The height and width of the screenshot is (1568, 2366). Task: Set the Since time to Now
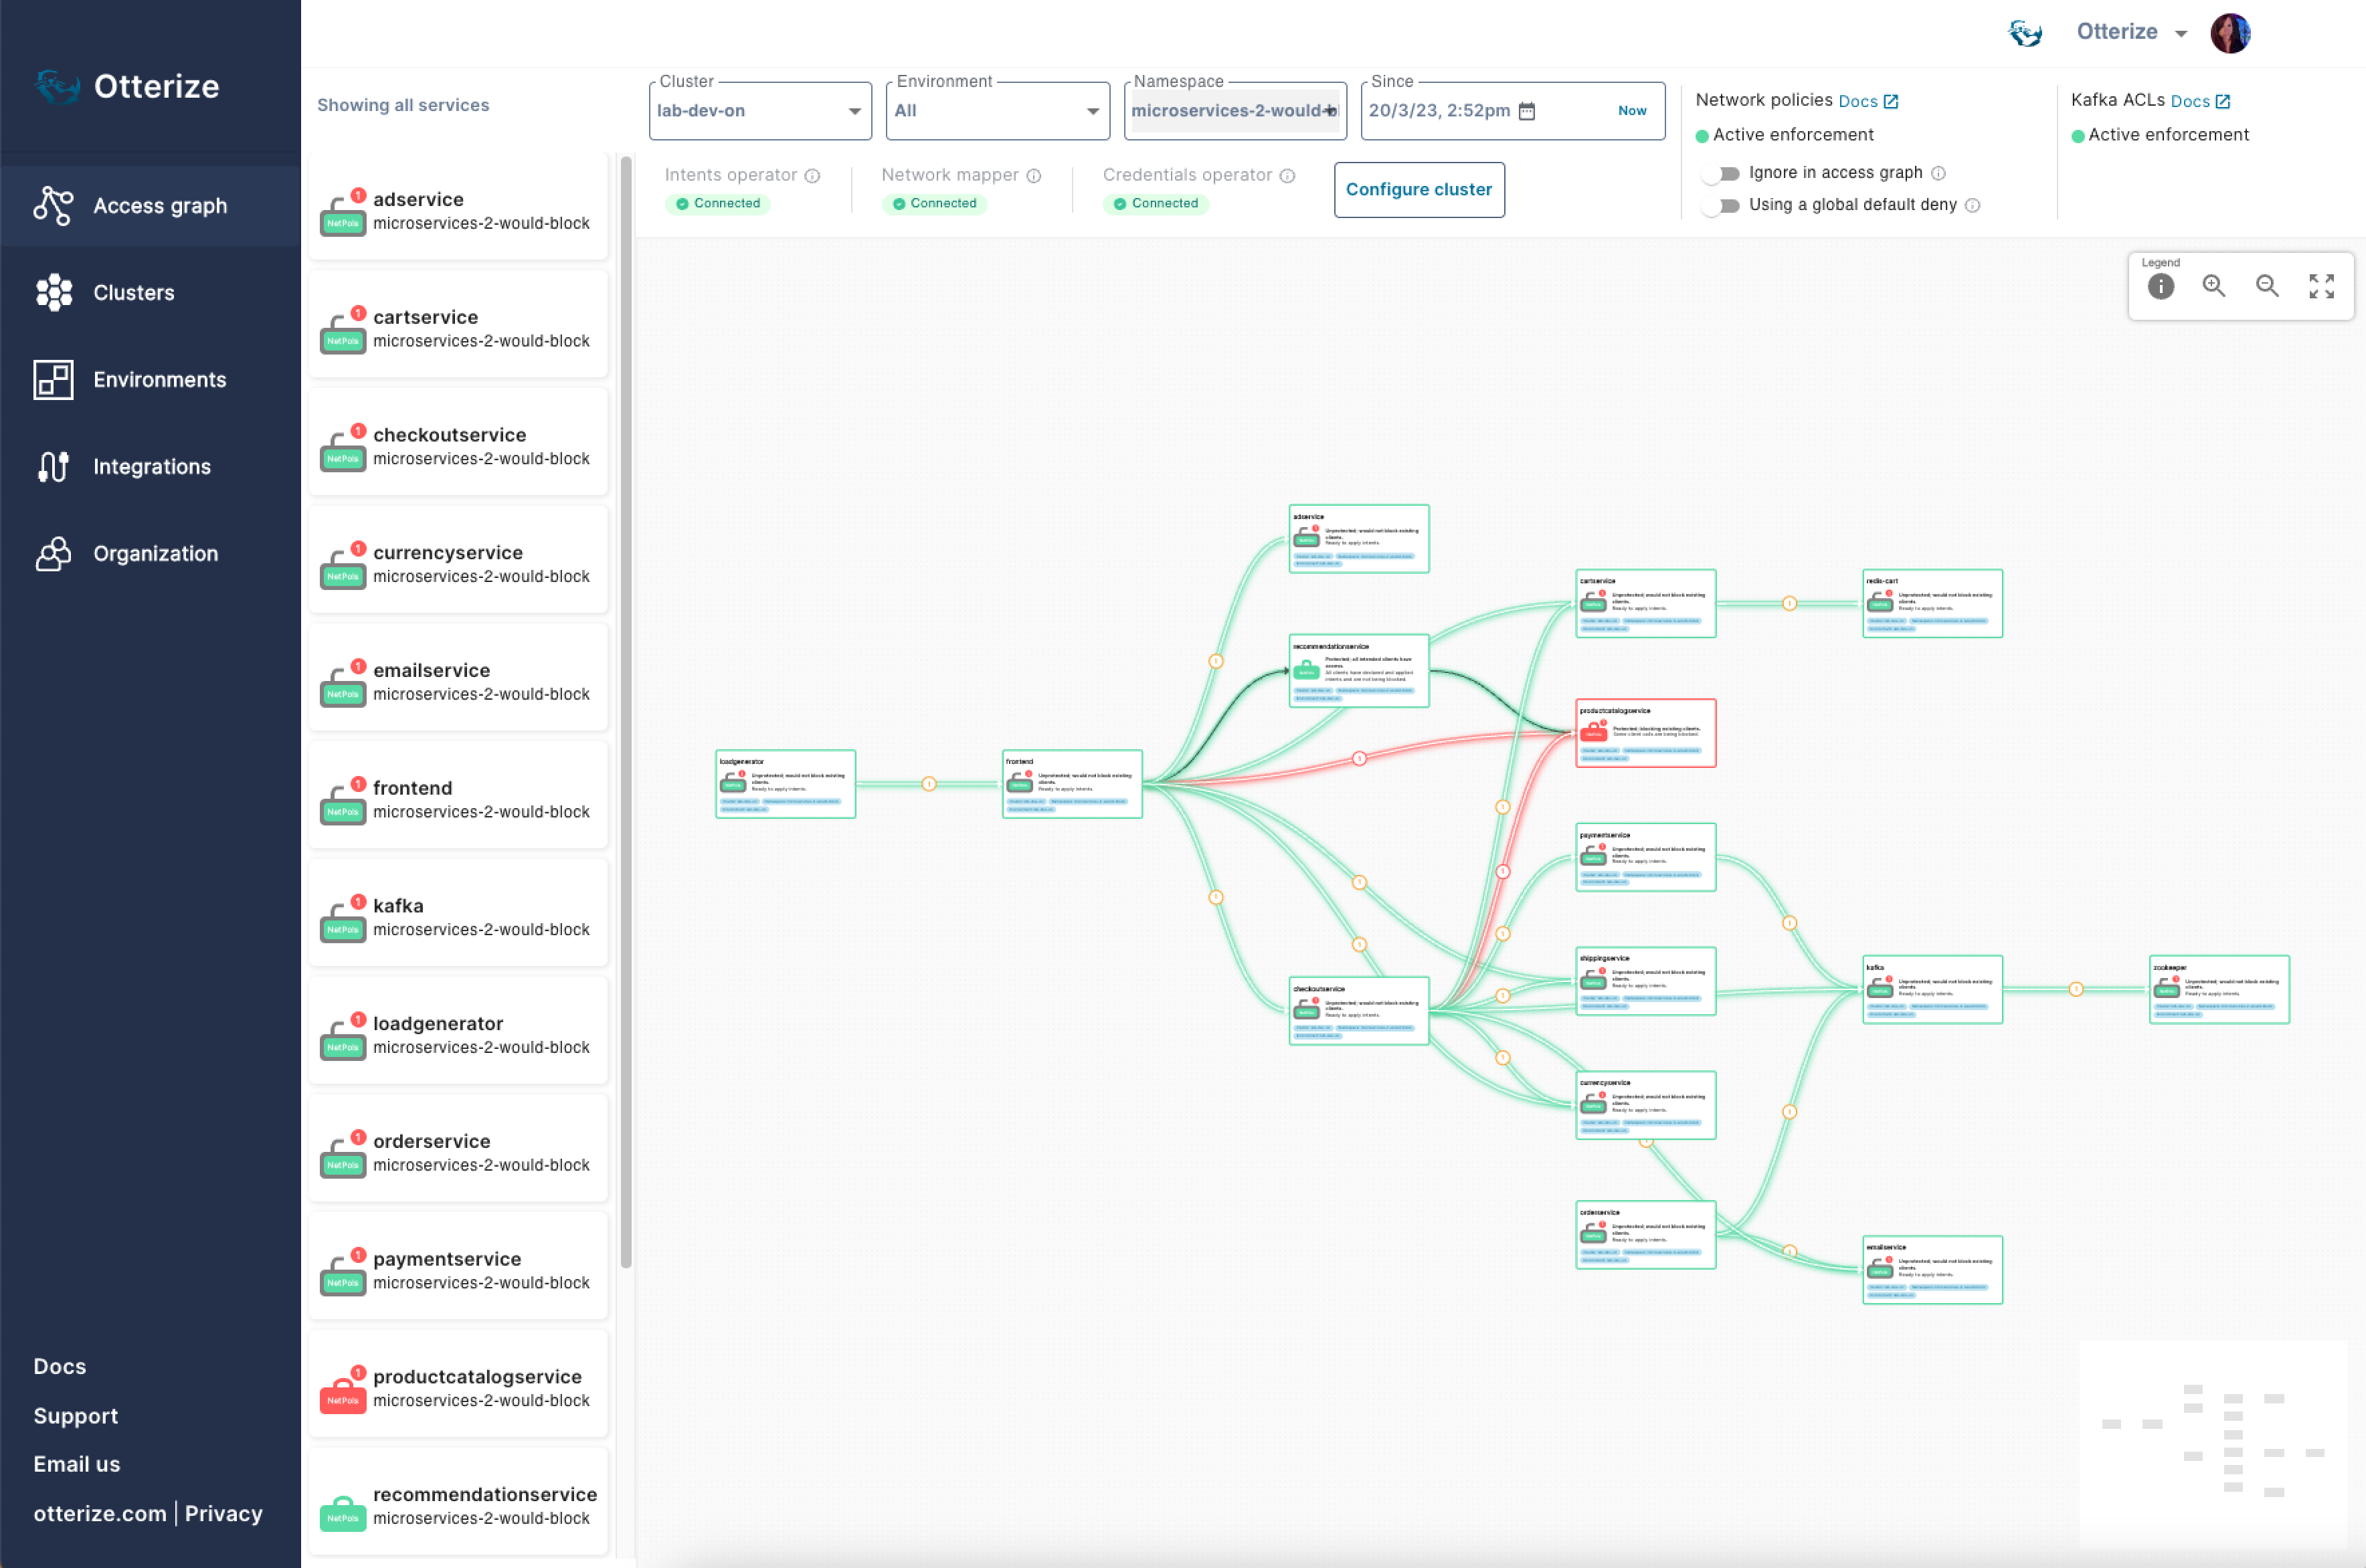1632,111
